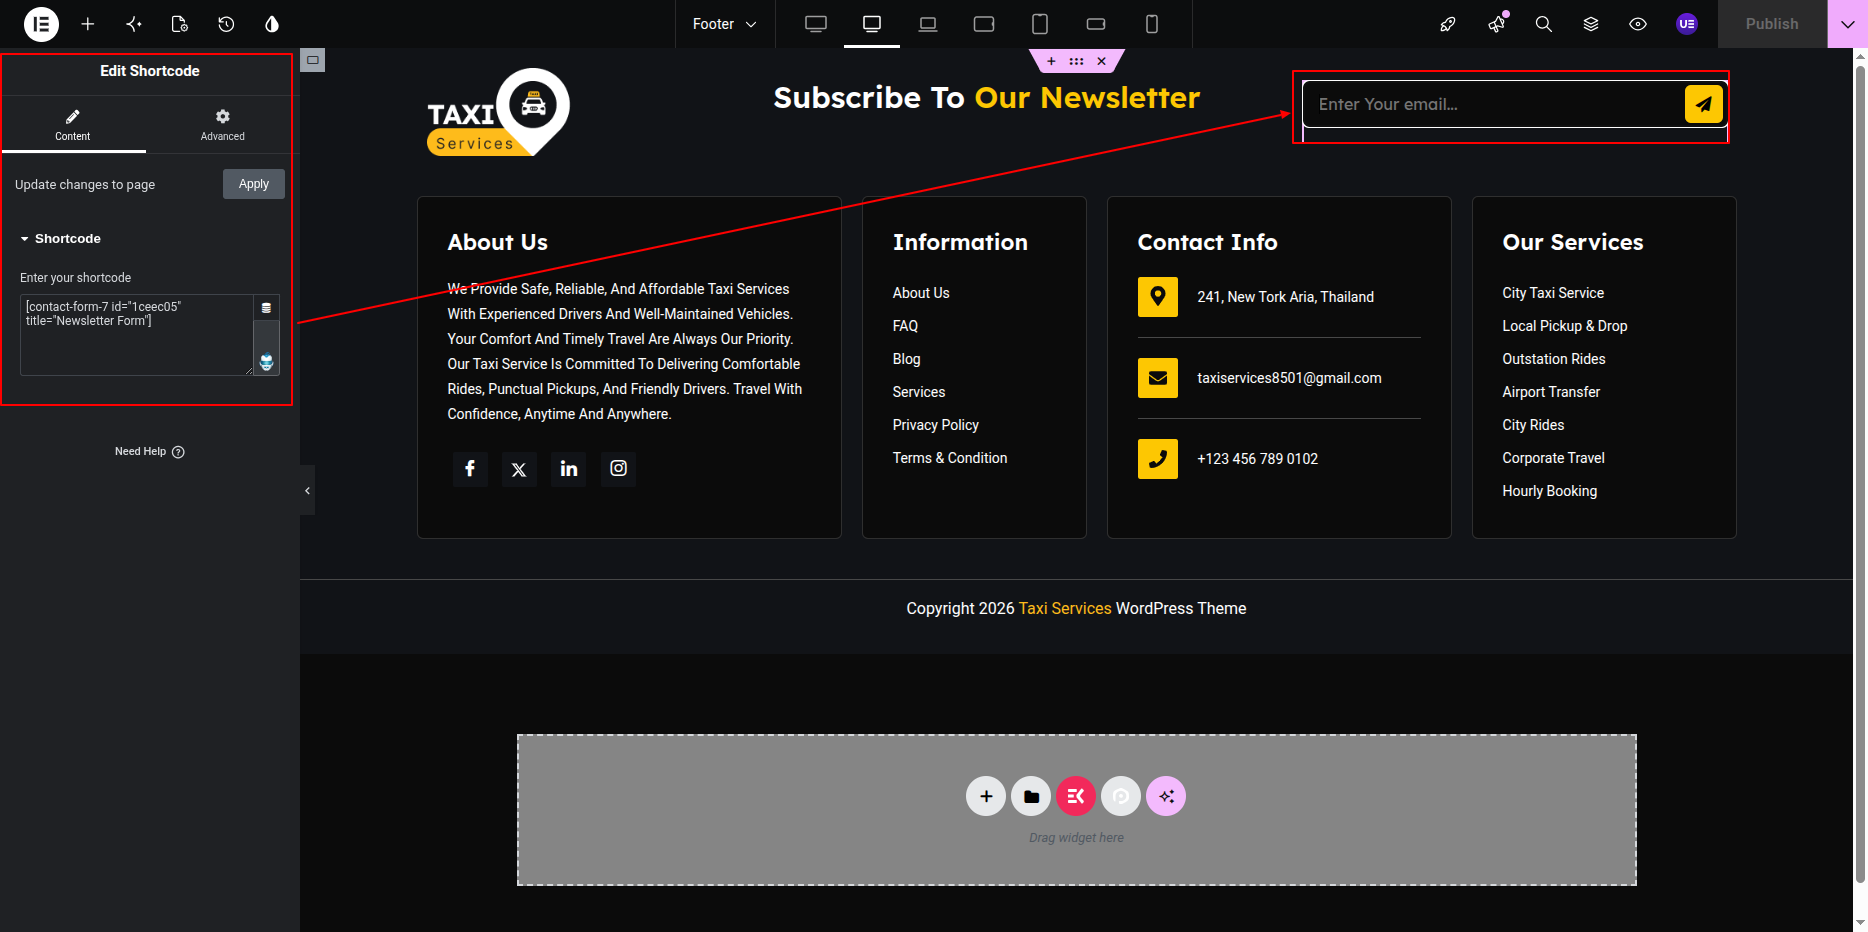The height and width of the screenshot is (932, 1868).
Task: Open dynamic tags icon beside shortcode
Action: (x=266, y=308)
